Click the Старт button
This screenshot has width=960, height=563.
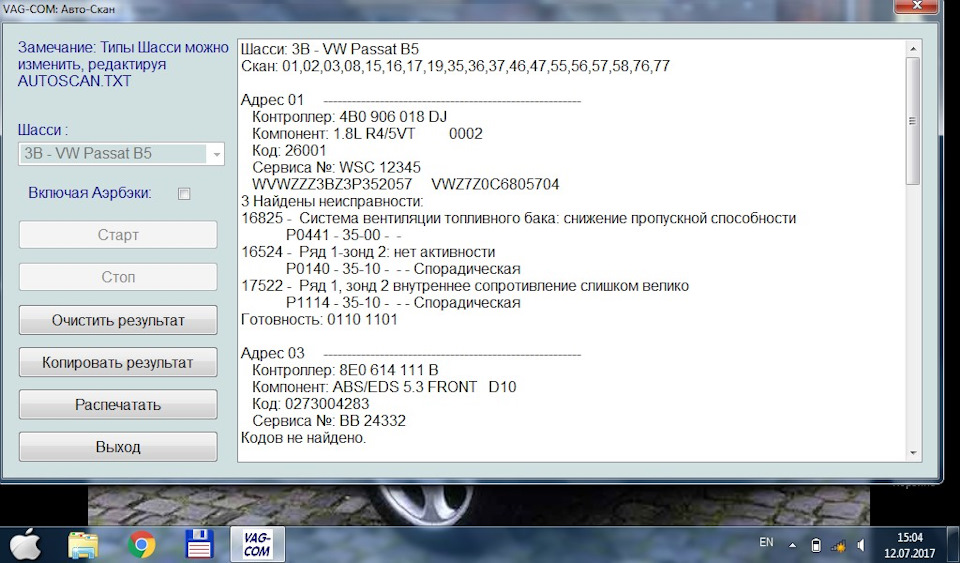coord(118,235)
